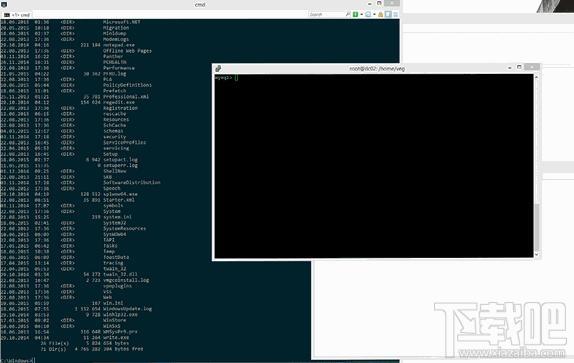
Task: Click the green new console button
Action: [x=355, y=14]
